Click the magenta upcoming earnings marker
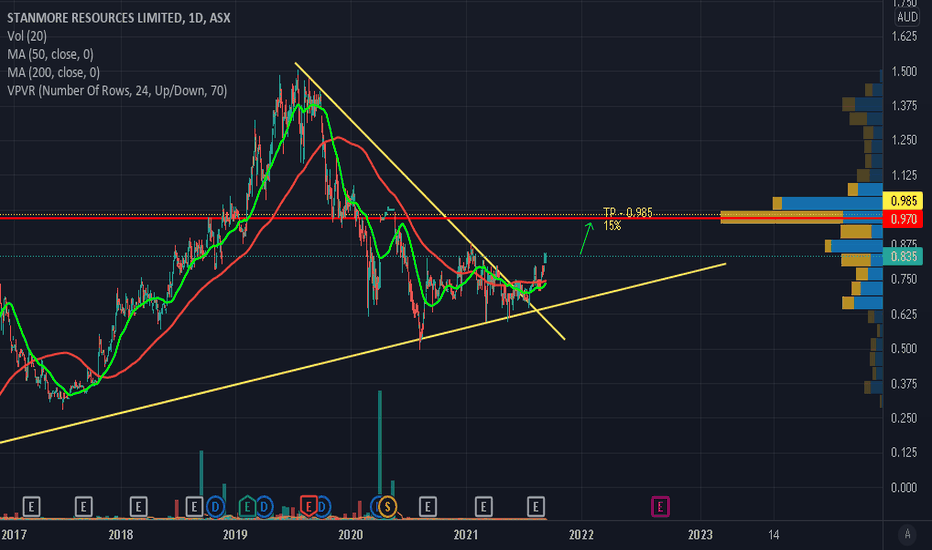932x550 pixels. 660,507
